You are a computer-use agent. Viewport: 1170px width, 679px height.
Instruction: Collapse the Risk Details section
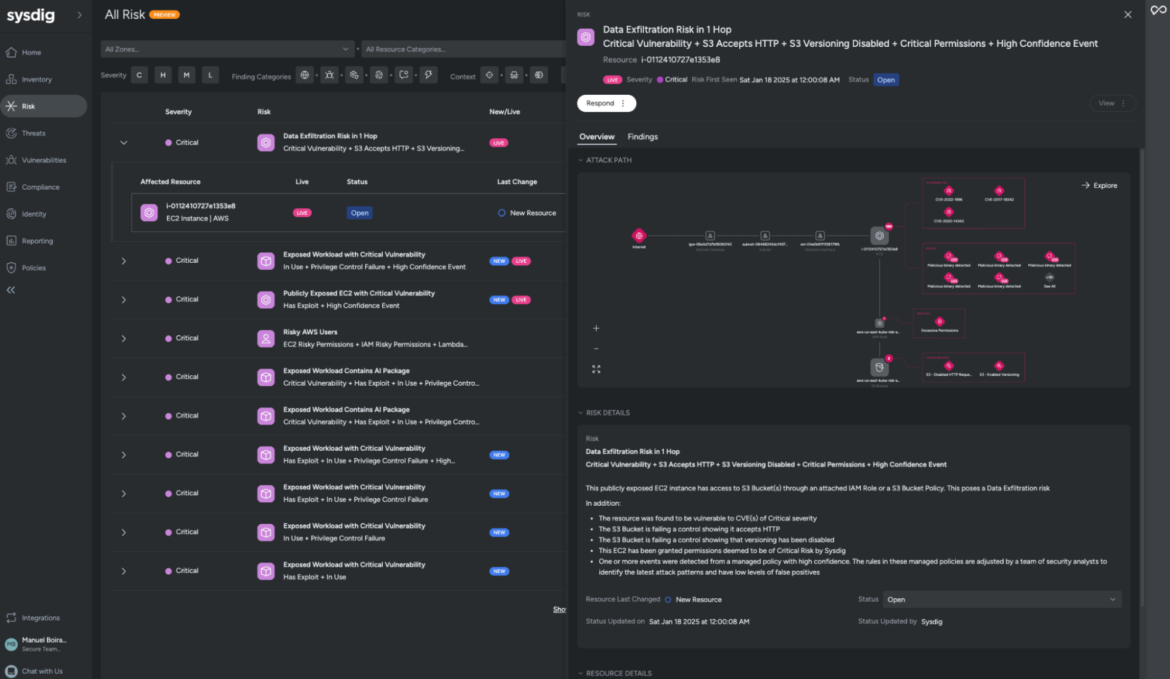581,413
